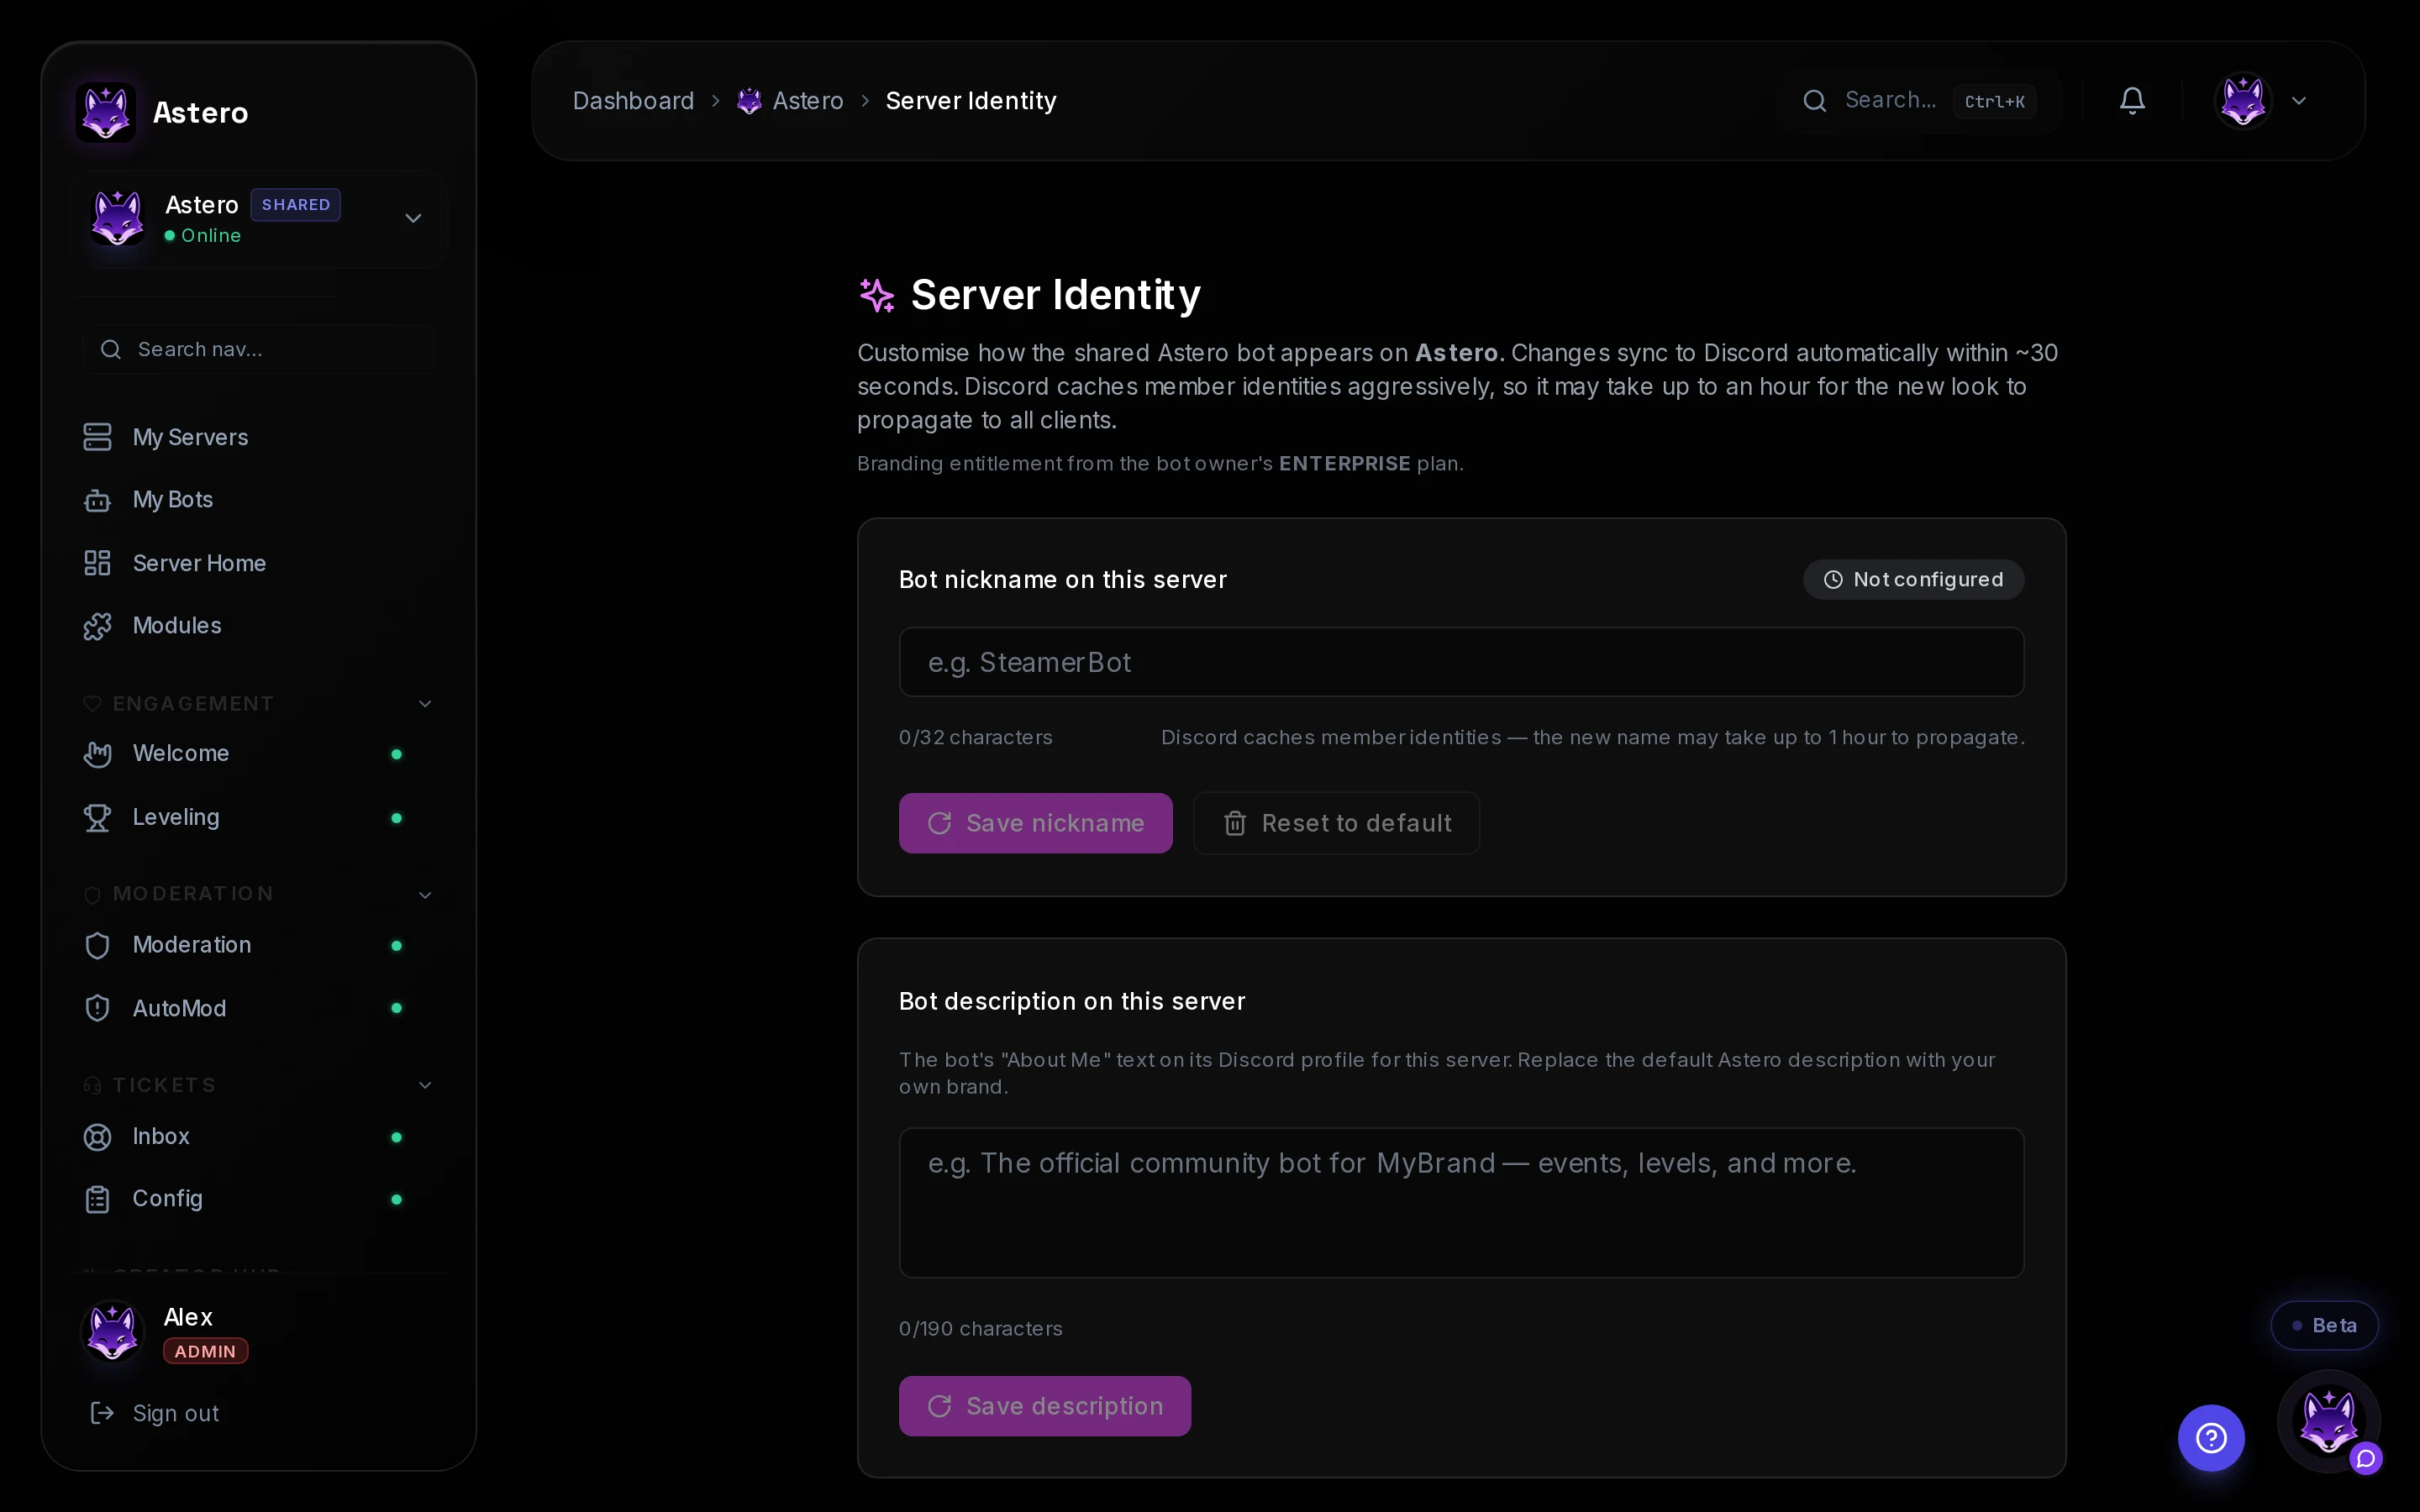Viewport: 2420px width, 1512px height.
Task: Click the "0/32 characters" counter text
Action: tap(975, 737)
